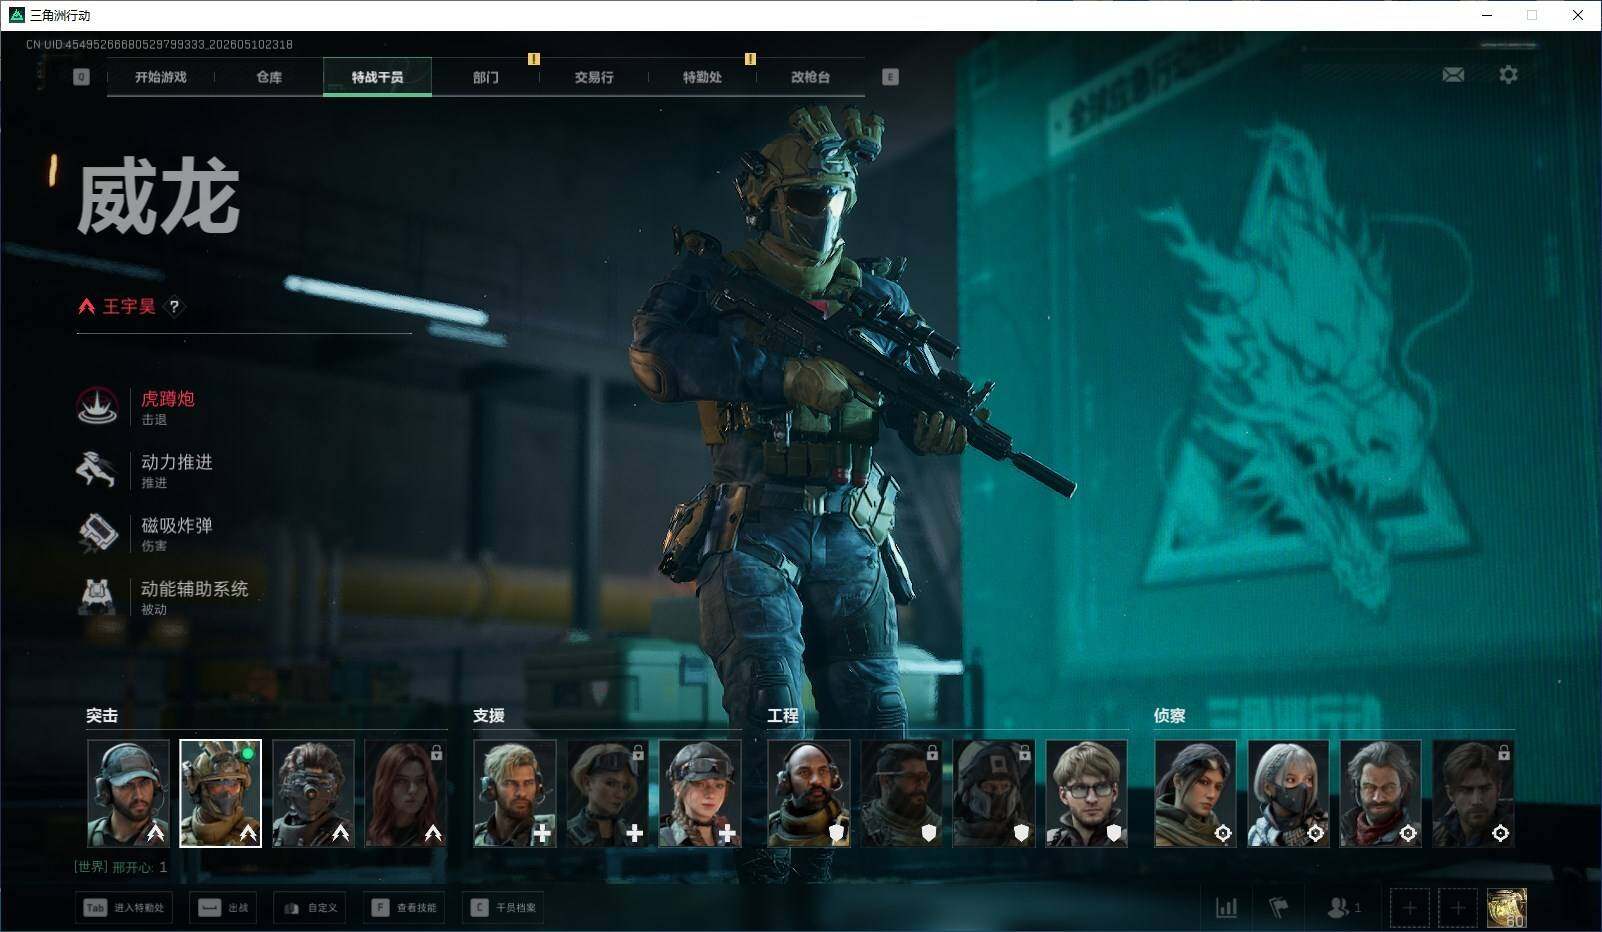Select the grey-bearded recon operator with red scarf
This screenshot has width=1602, height=932.
1380,793
